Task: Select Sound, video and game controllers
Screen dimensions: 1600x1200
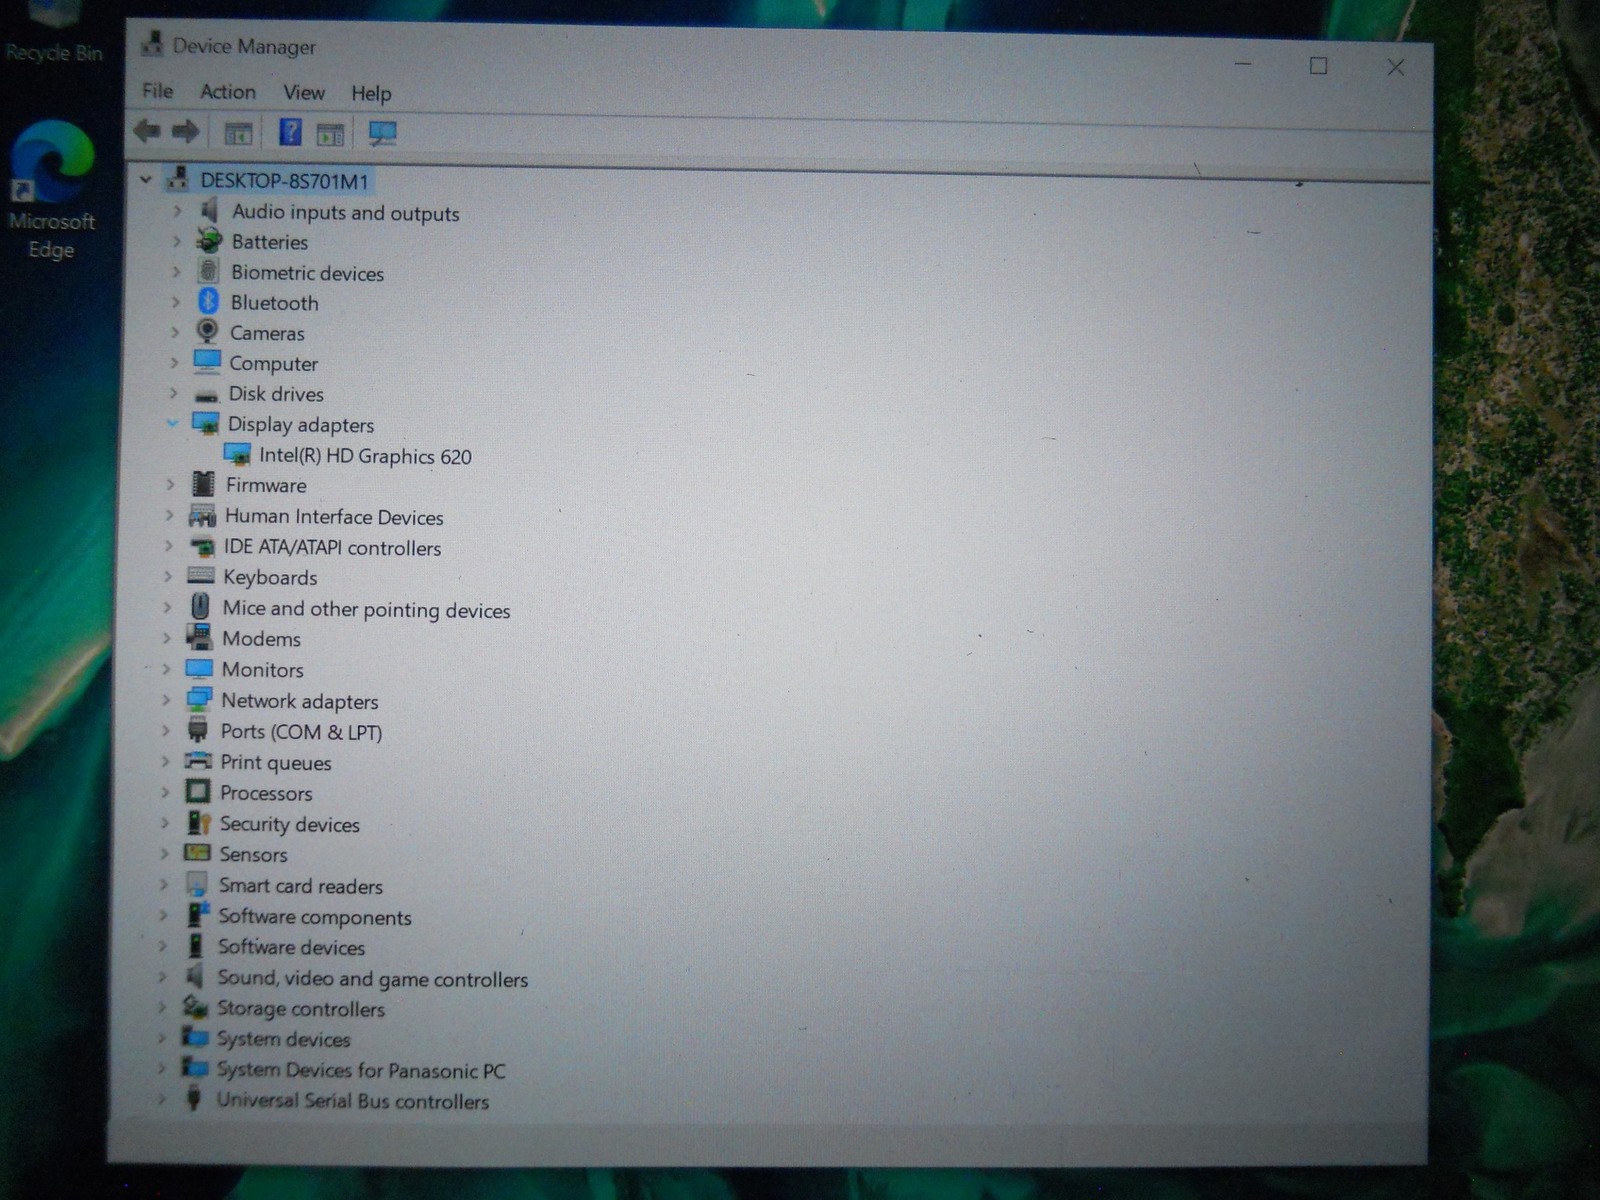Action: pos(373,978)
